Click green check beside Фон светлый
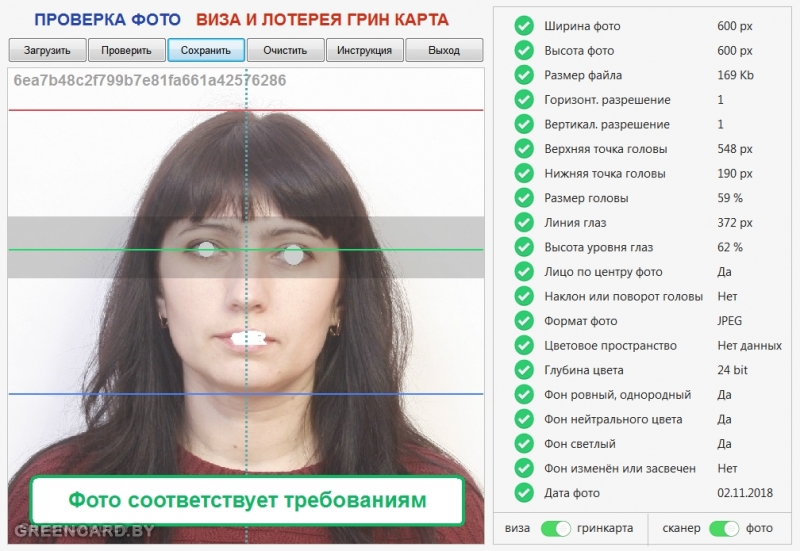 (x=524, y=443)
